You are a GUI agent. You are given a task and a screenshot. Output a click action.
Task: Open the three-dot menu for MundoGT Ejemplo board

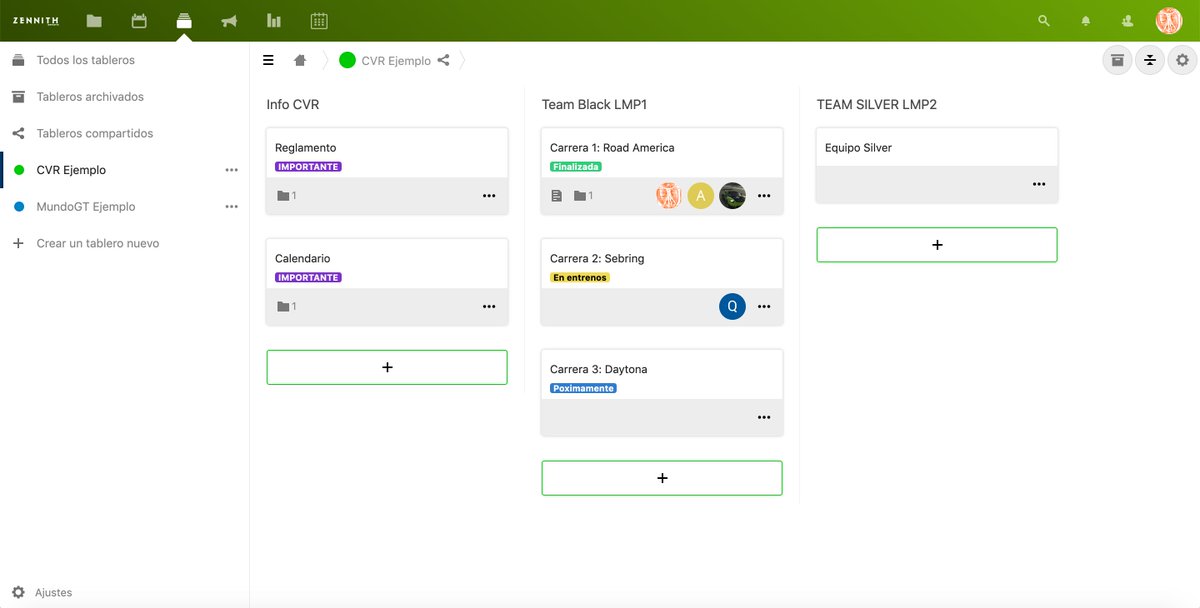pyautogui.click(x=232, y=207)
